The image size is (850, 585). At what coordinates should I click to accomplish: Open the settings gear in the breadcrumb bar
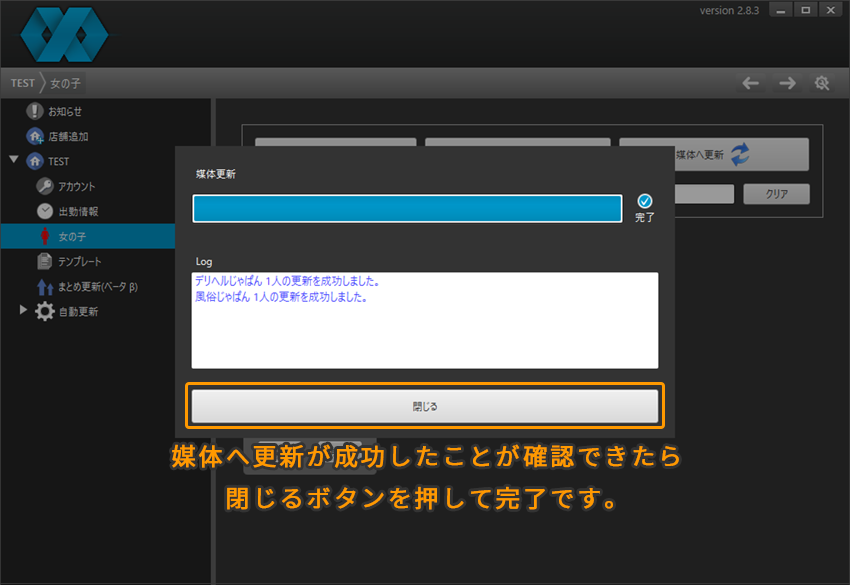pos(822,83)
